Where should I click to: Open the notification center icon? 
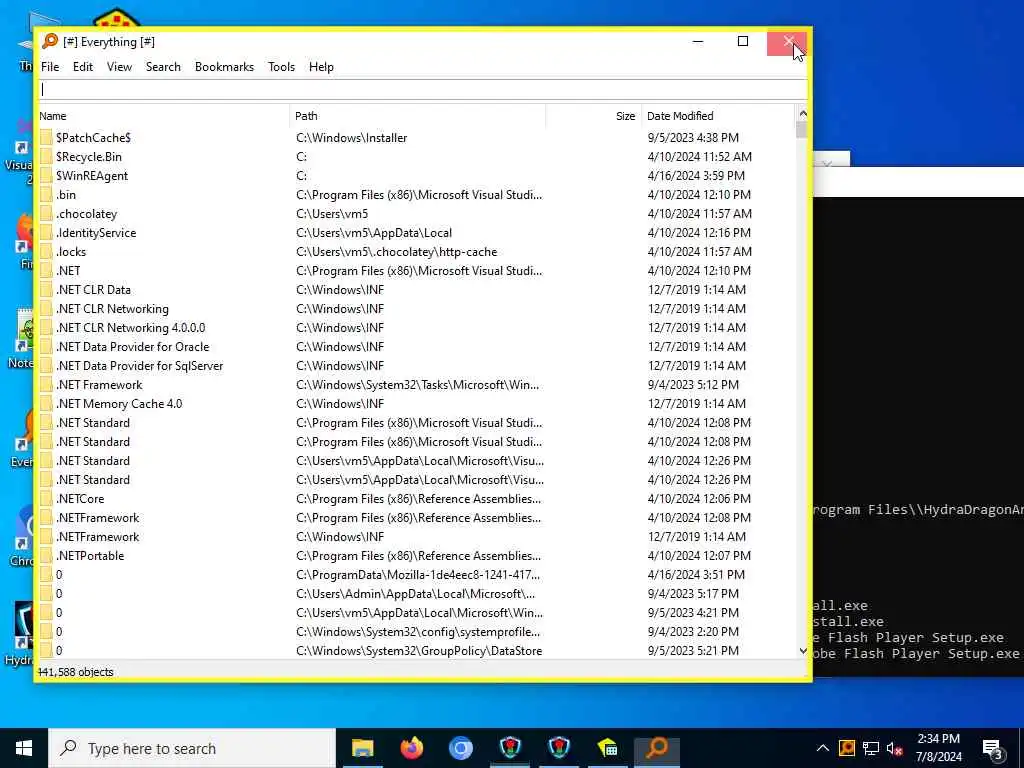(x=993, y=749)
